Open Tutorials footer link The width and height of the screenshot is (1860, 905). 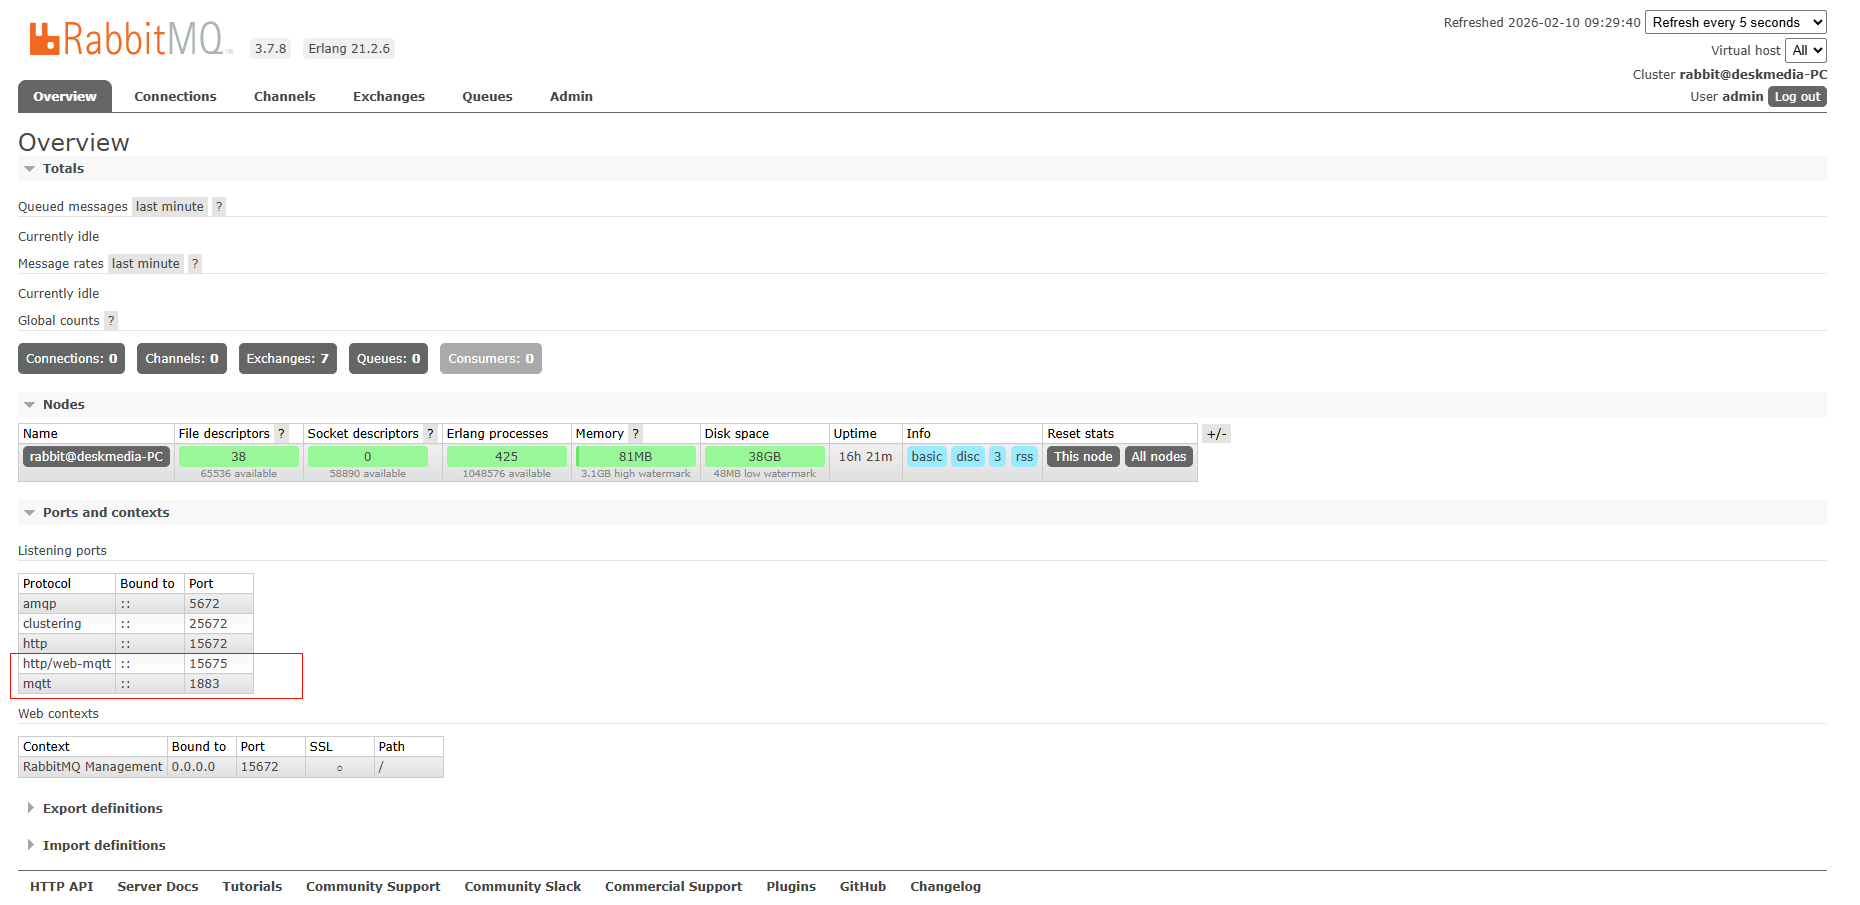(252, 887)
